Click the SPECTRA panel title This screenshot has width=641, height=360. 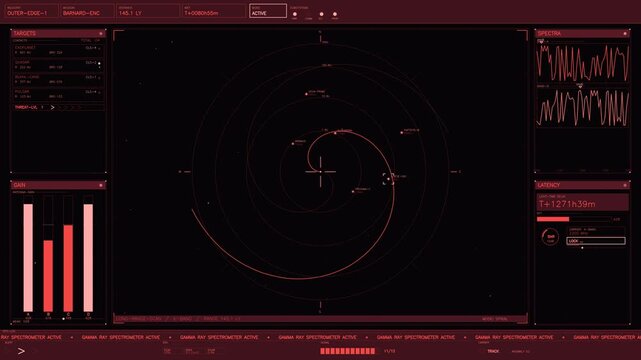tap(549, 34)
